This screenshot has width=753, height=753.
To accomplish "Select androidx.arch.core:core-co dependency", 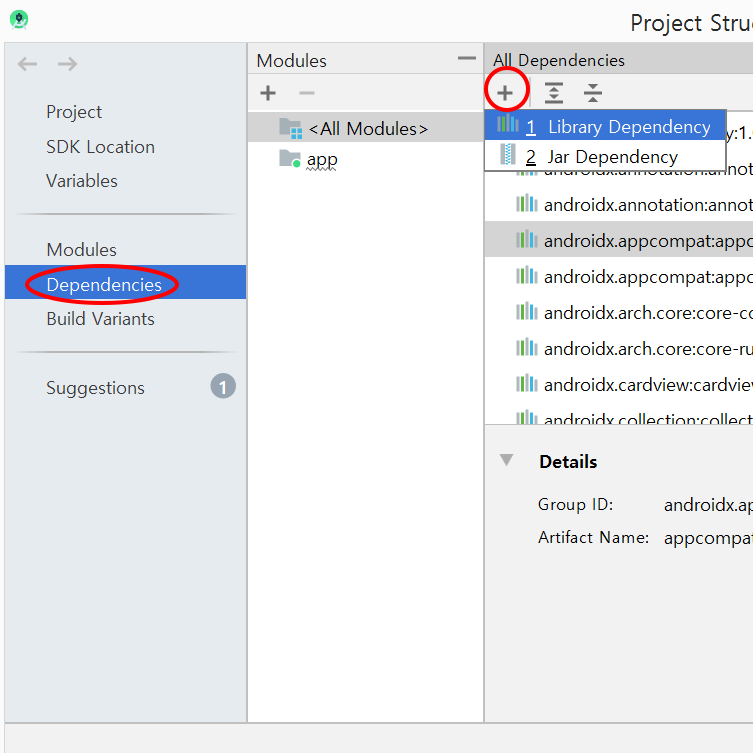I will click(619, 313).
